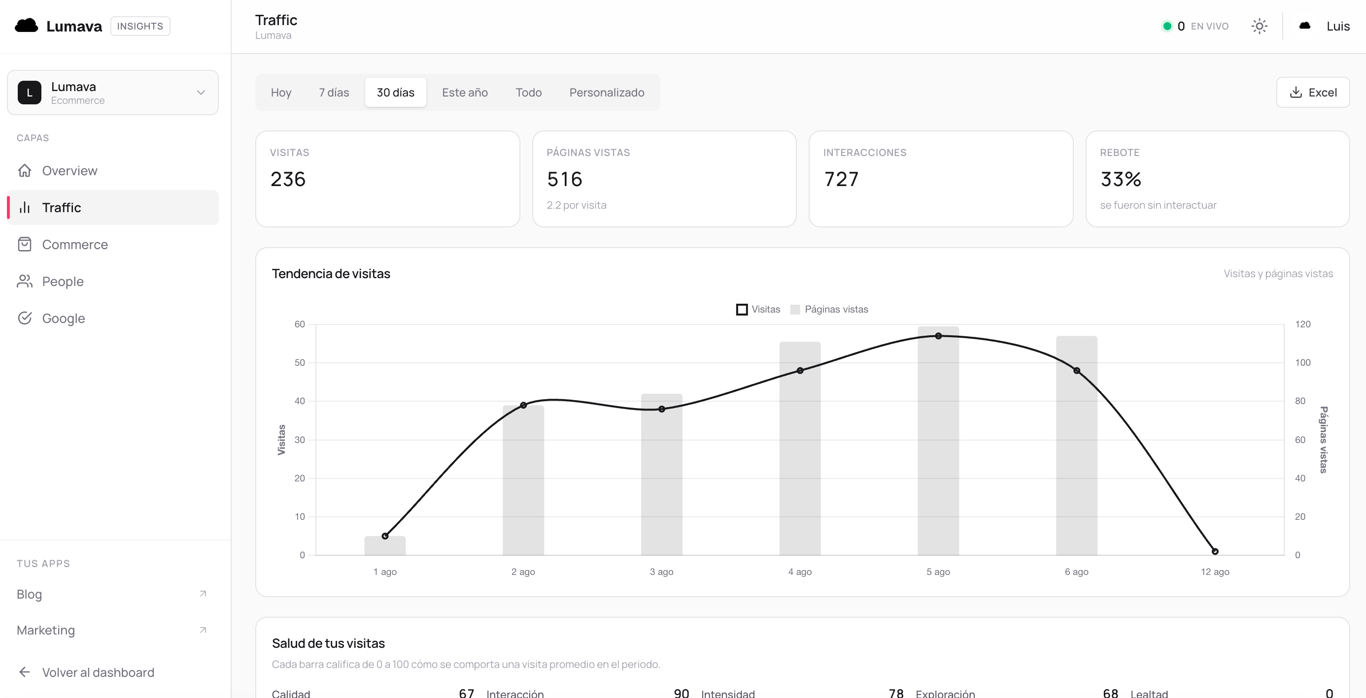Click the 5 ago data point on line
1366x698 pixels.
click(x=938, y=336)
